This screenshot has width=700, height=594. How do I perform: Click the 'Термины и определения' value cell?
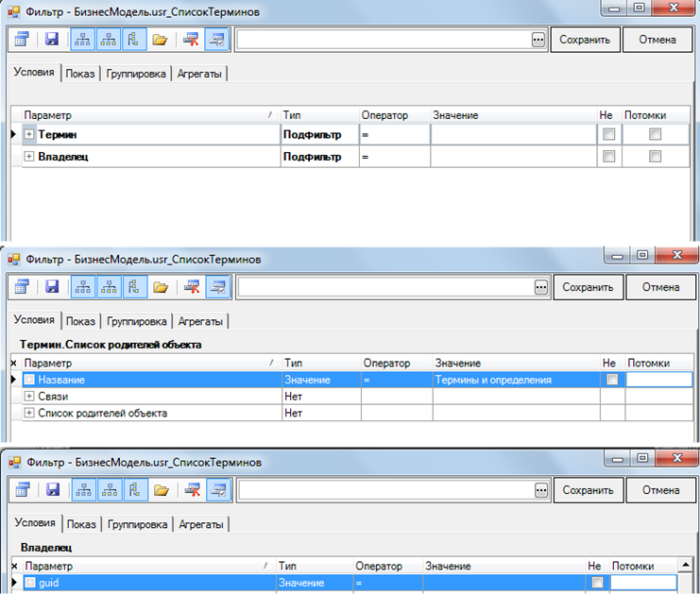pos(515,380)
